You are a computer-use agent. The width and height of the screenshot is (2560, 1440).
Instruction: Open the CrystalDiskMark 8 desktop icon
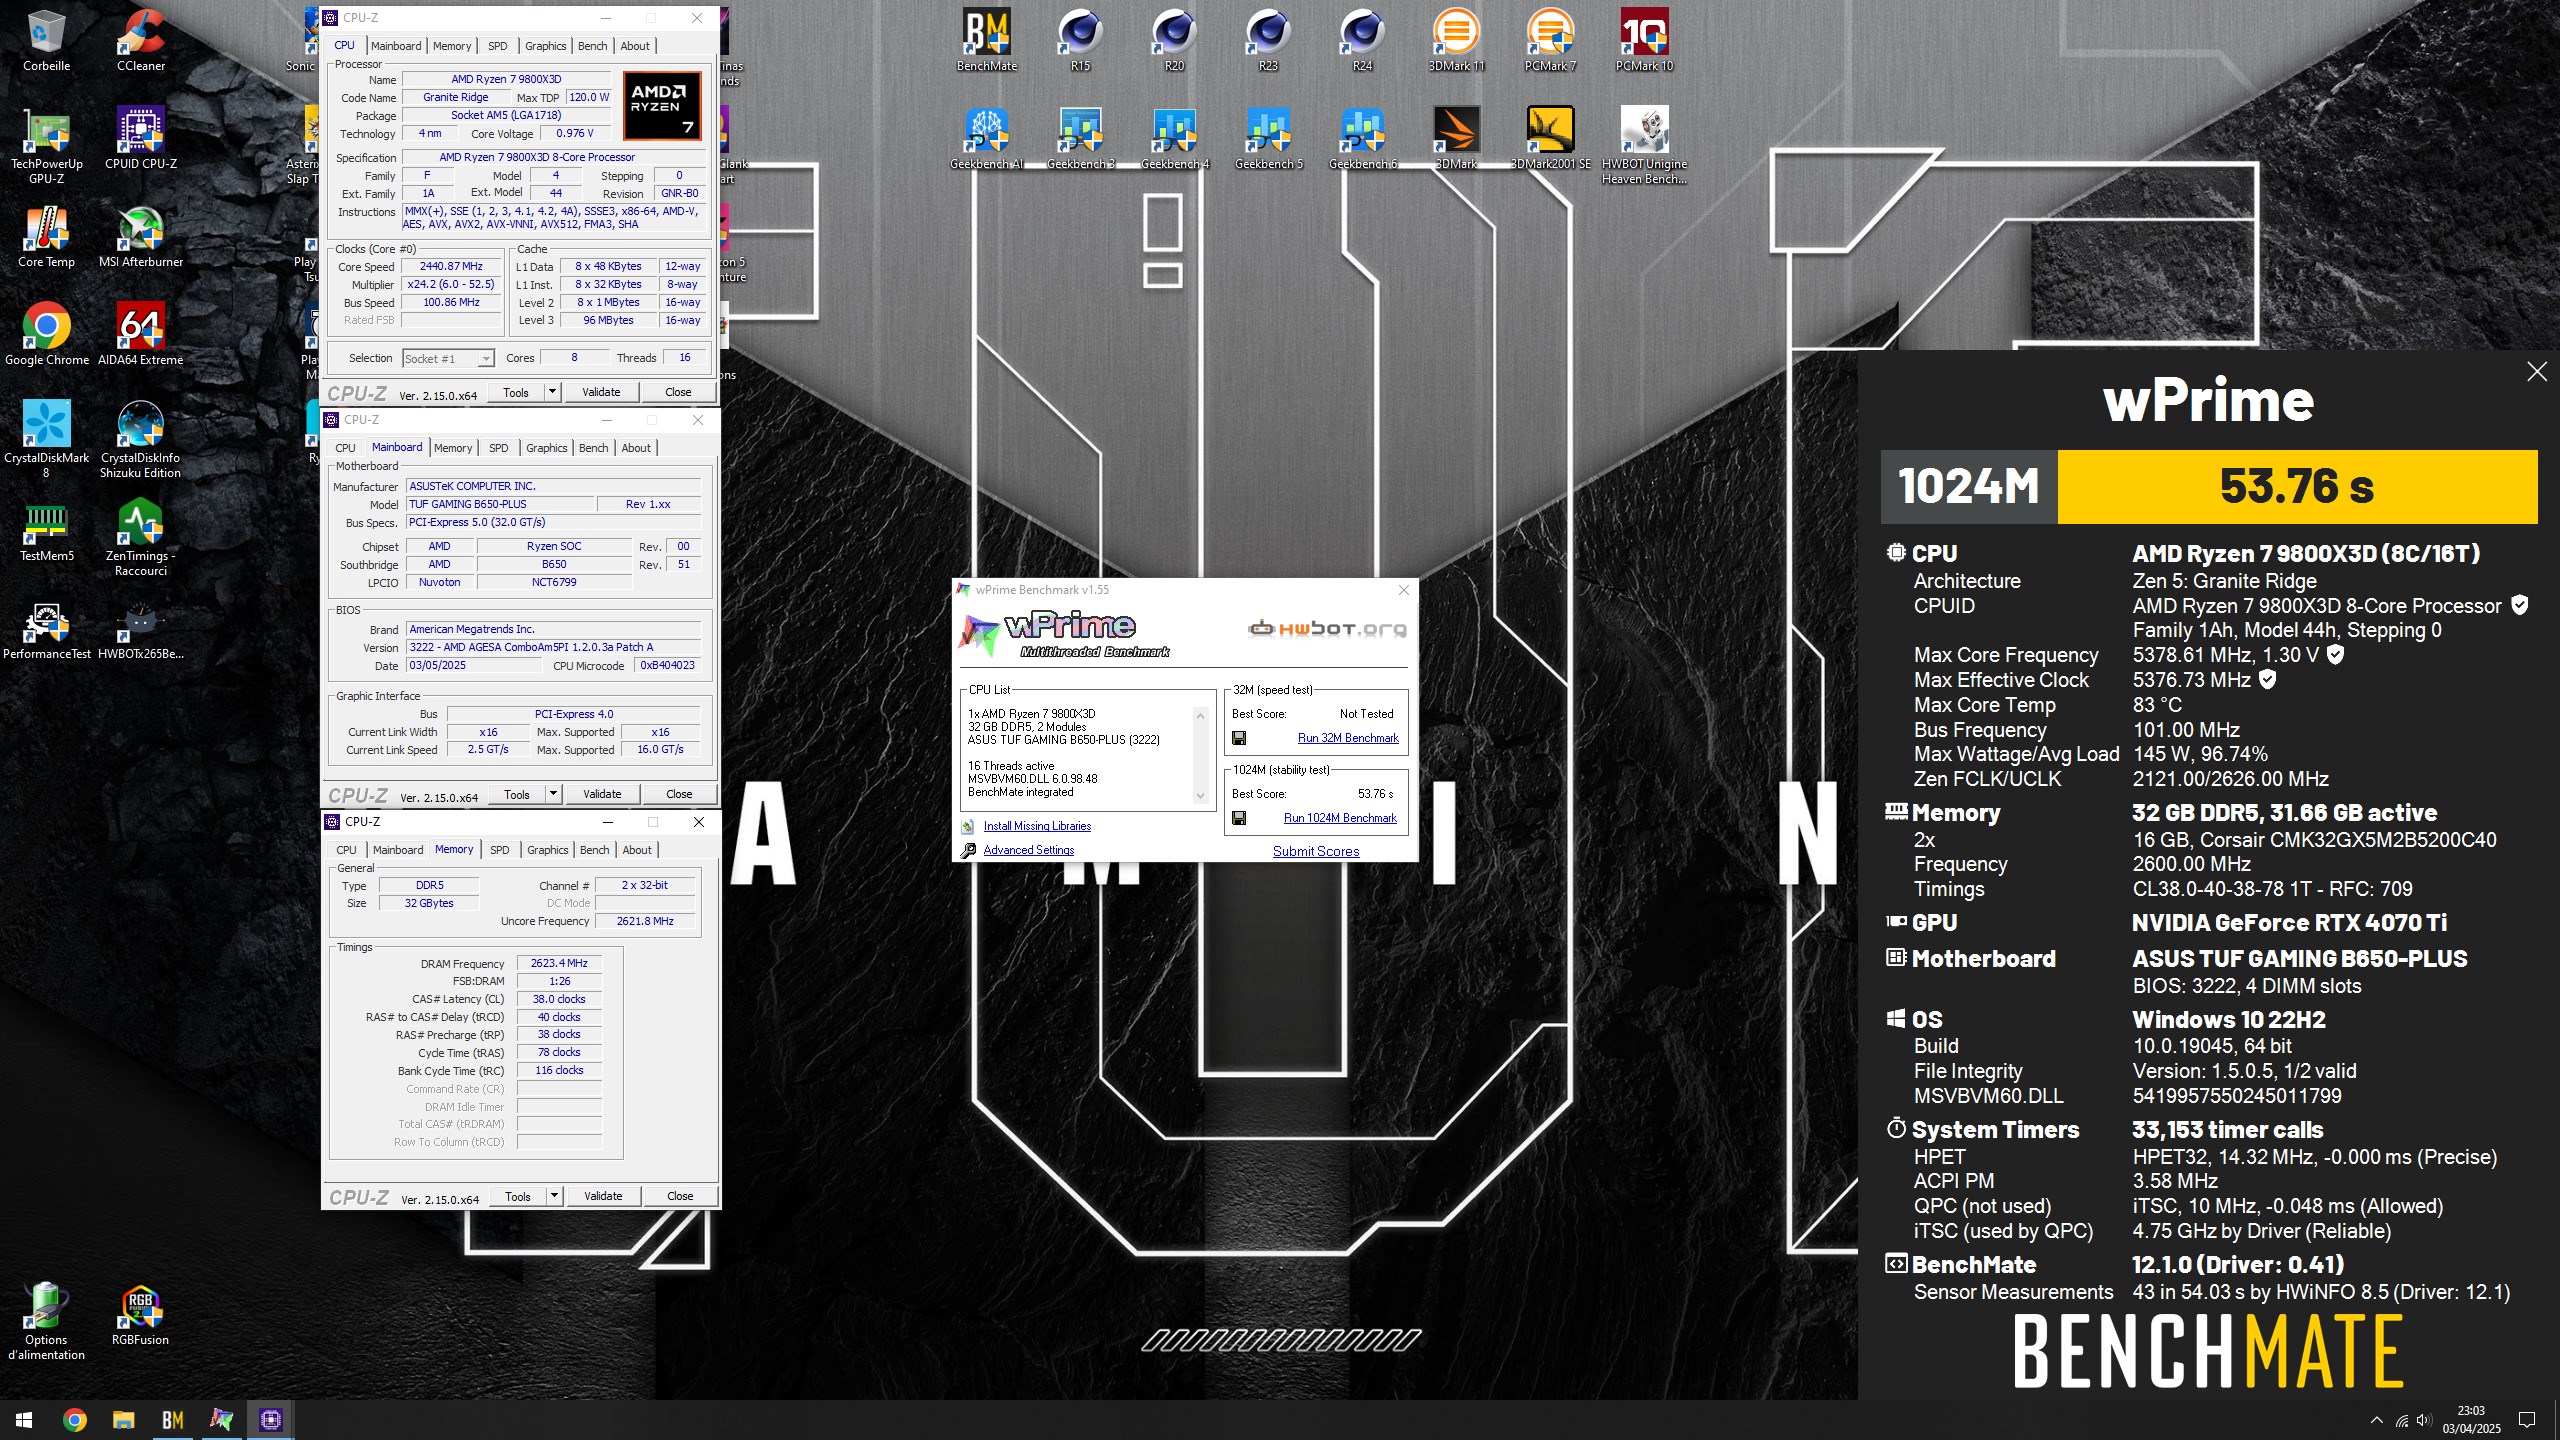(x=47, y=440)
